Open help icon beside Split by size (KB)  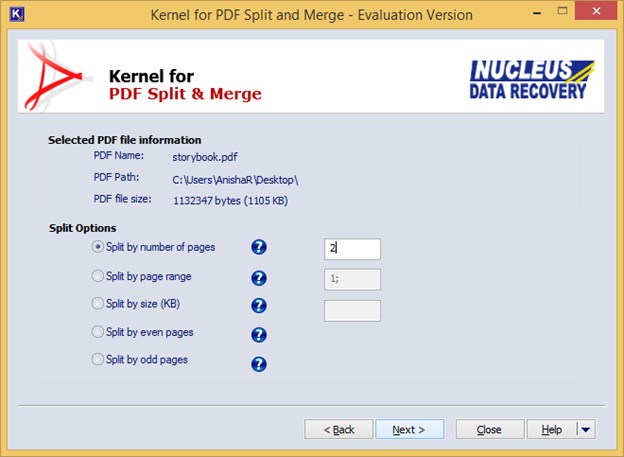tap(259, 305)
